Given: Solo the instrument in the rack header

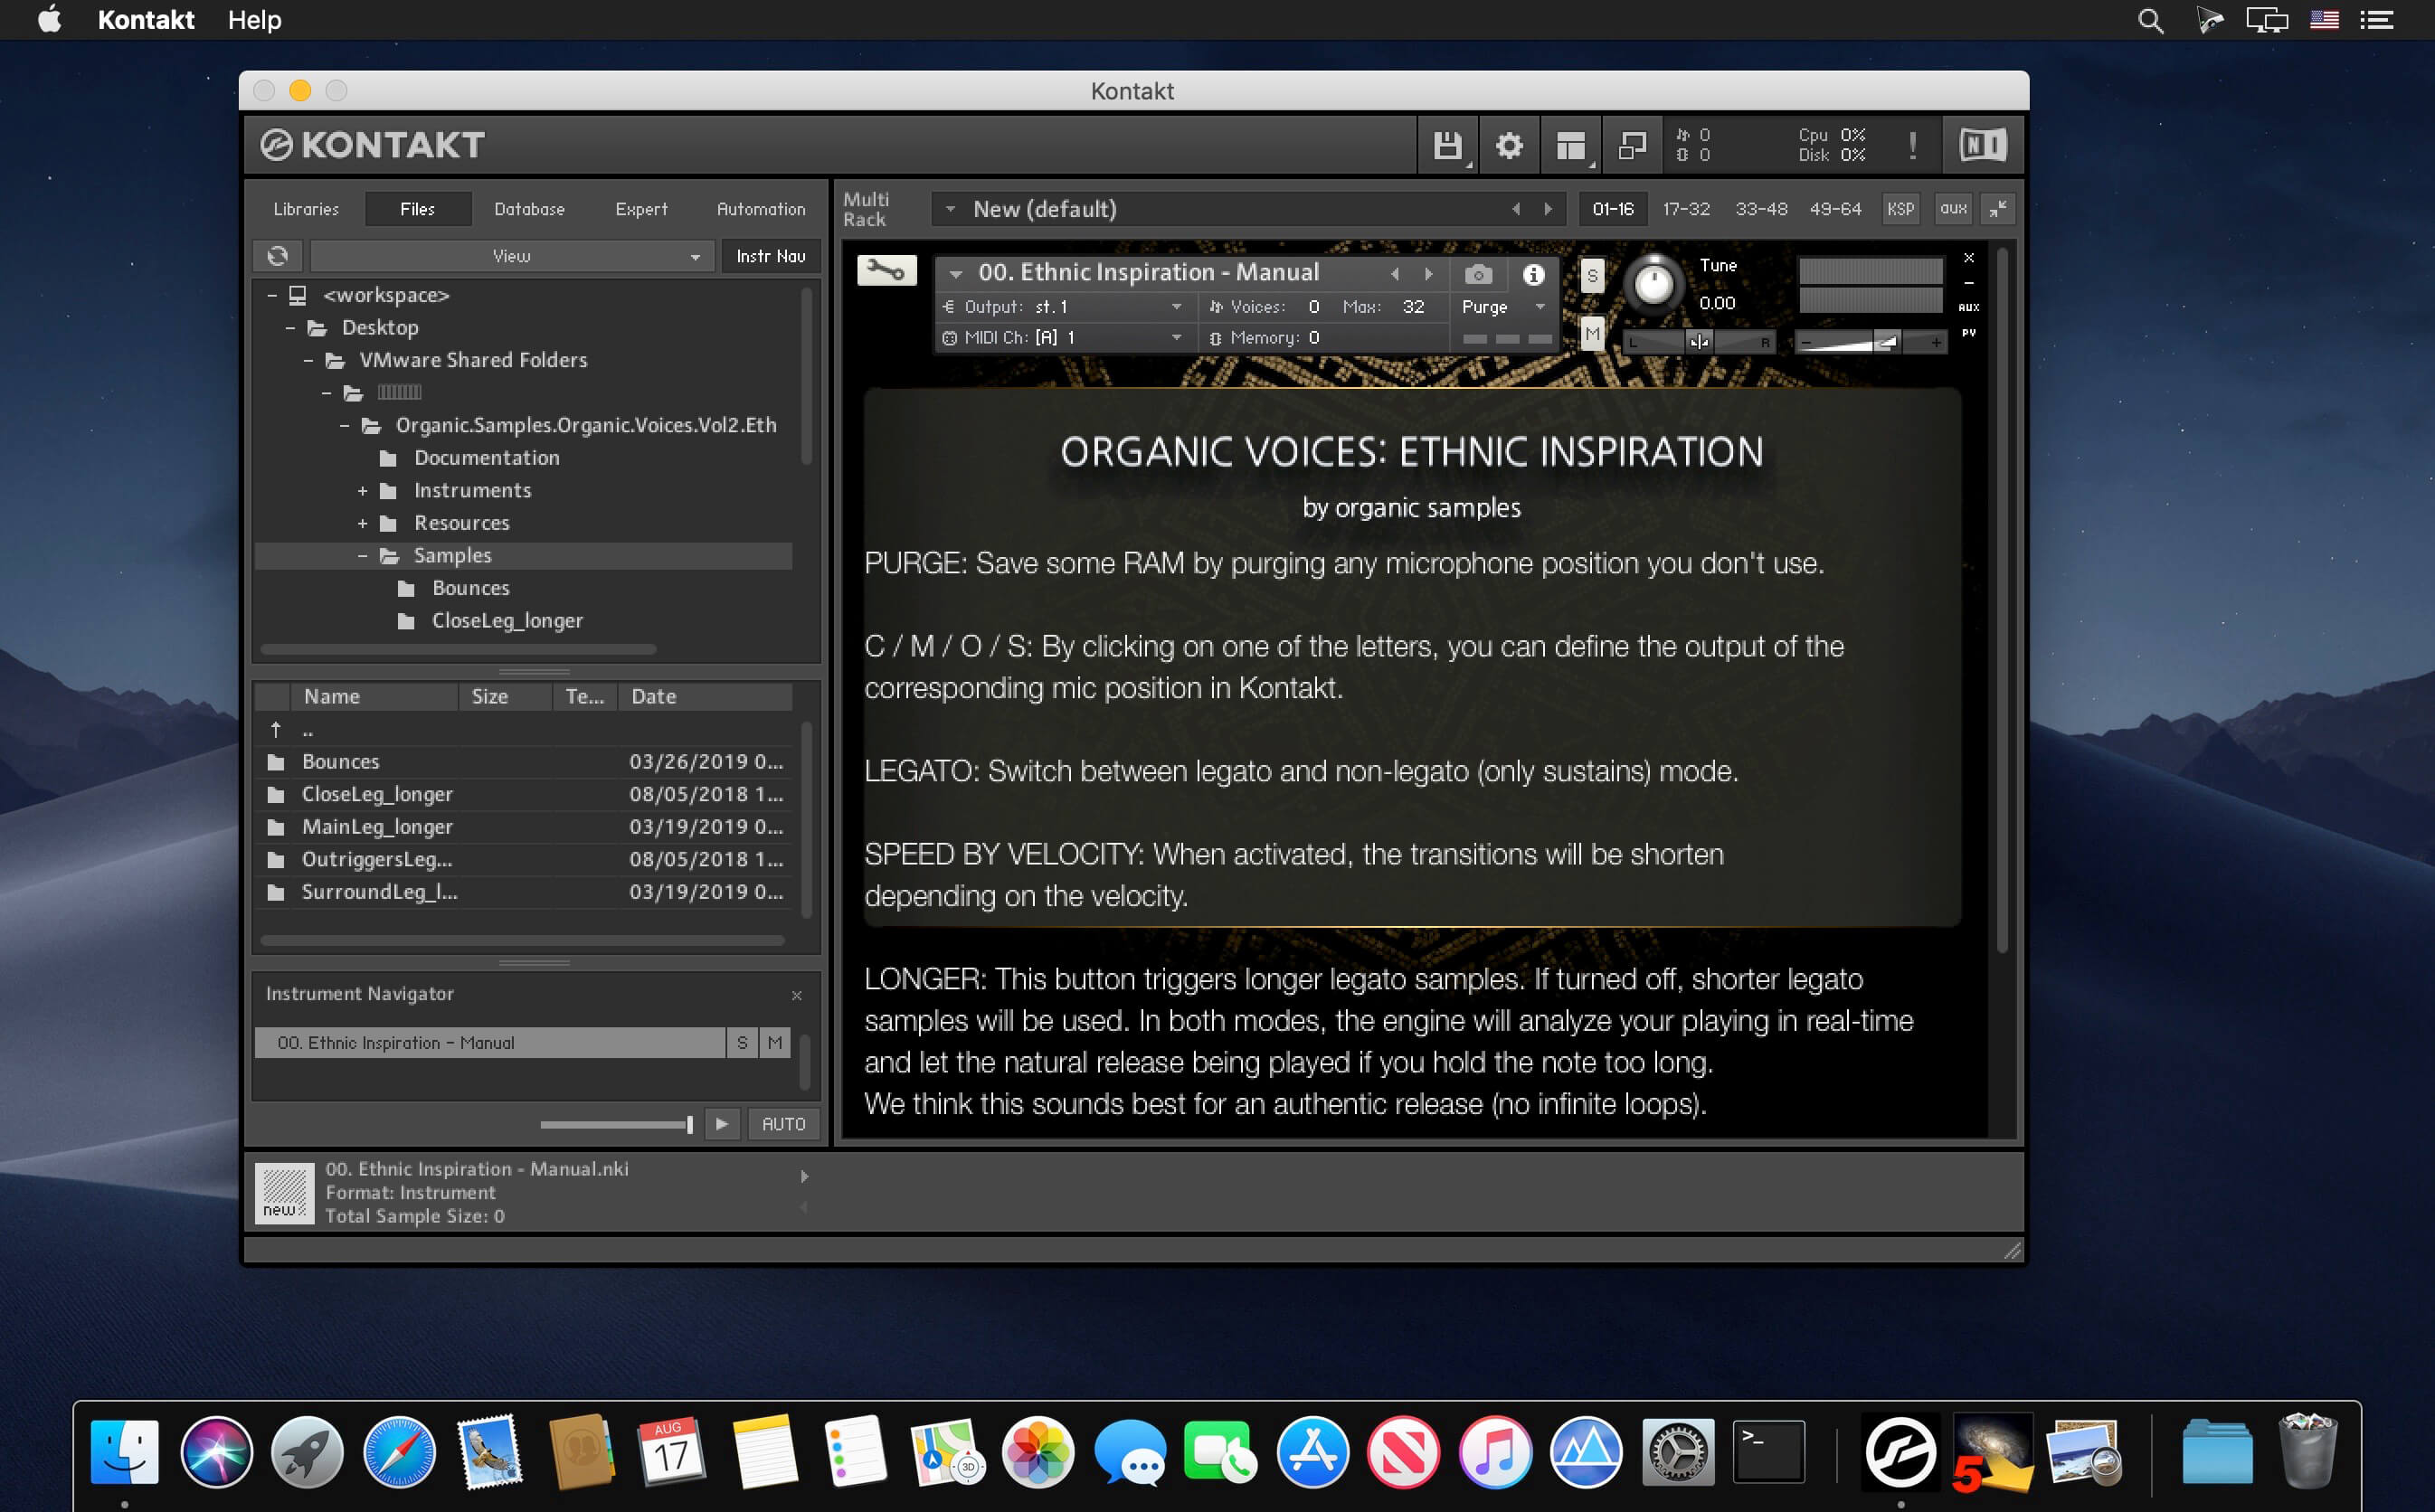Looking at the screenshot, I should click(x=1592, y=275).
